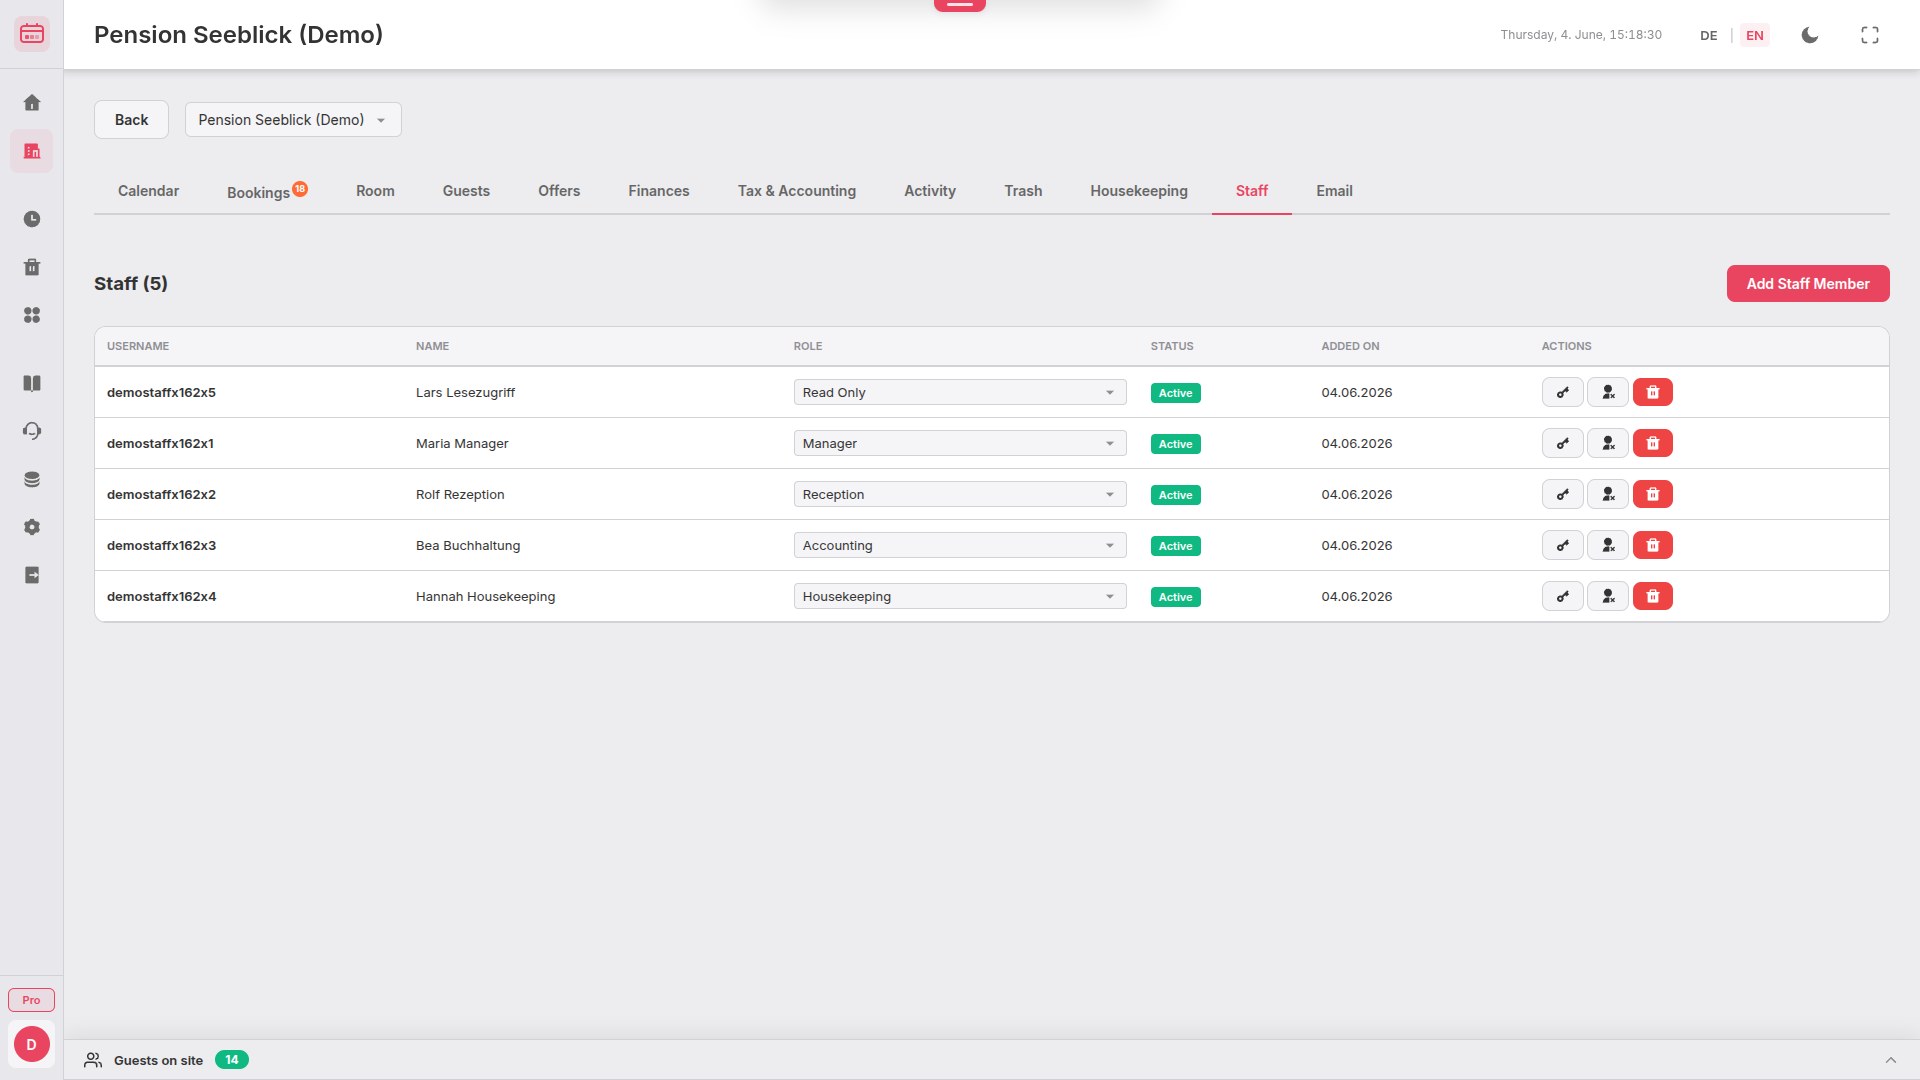Open the support headset sidebar icon
The image size is (1920, 1080).
point(32,431)
